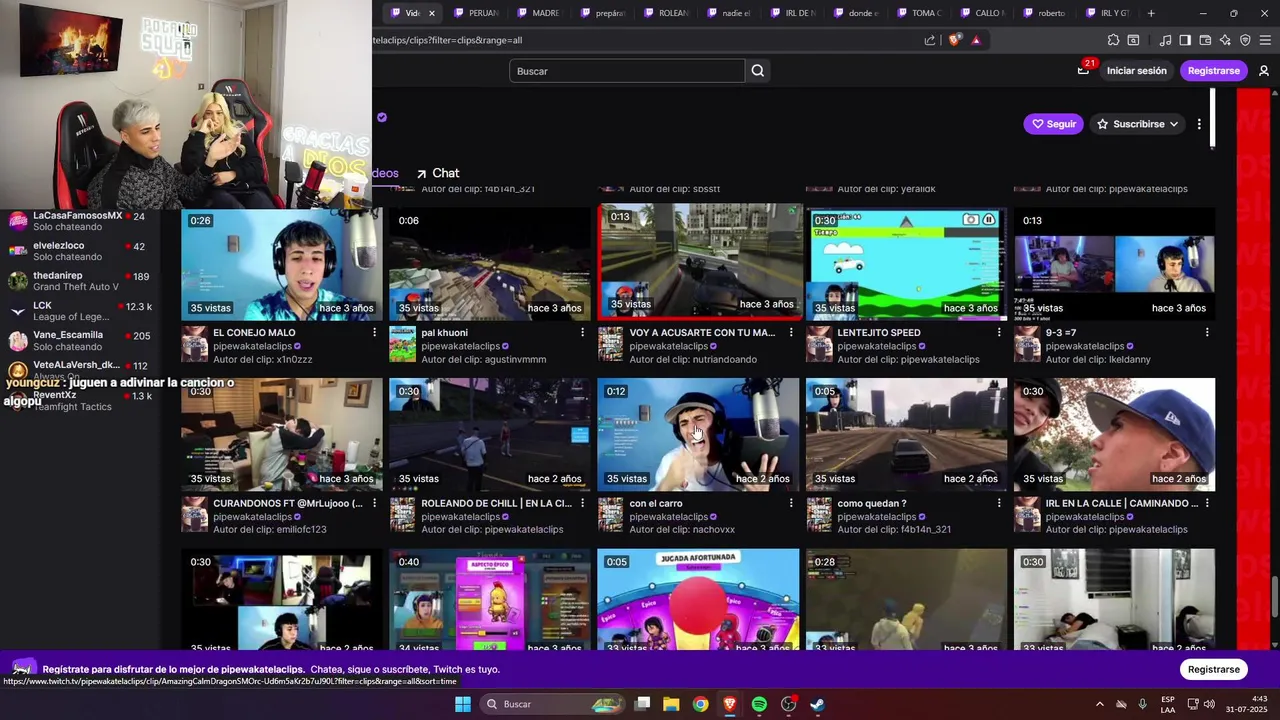Show hidden system tray icons chevron
This screenshot has height=720, width=1280.
[1100, 704]
